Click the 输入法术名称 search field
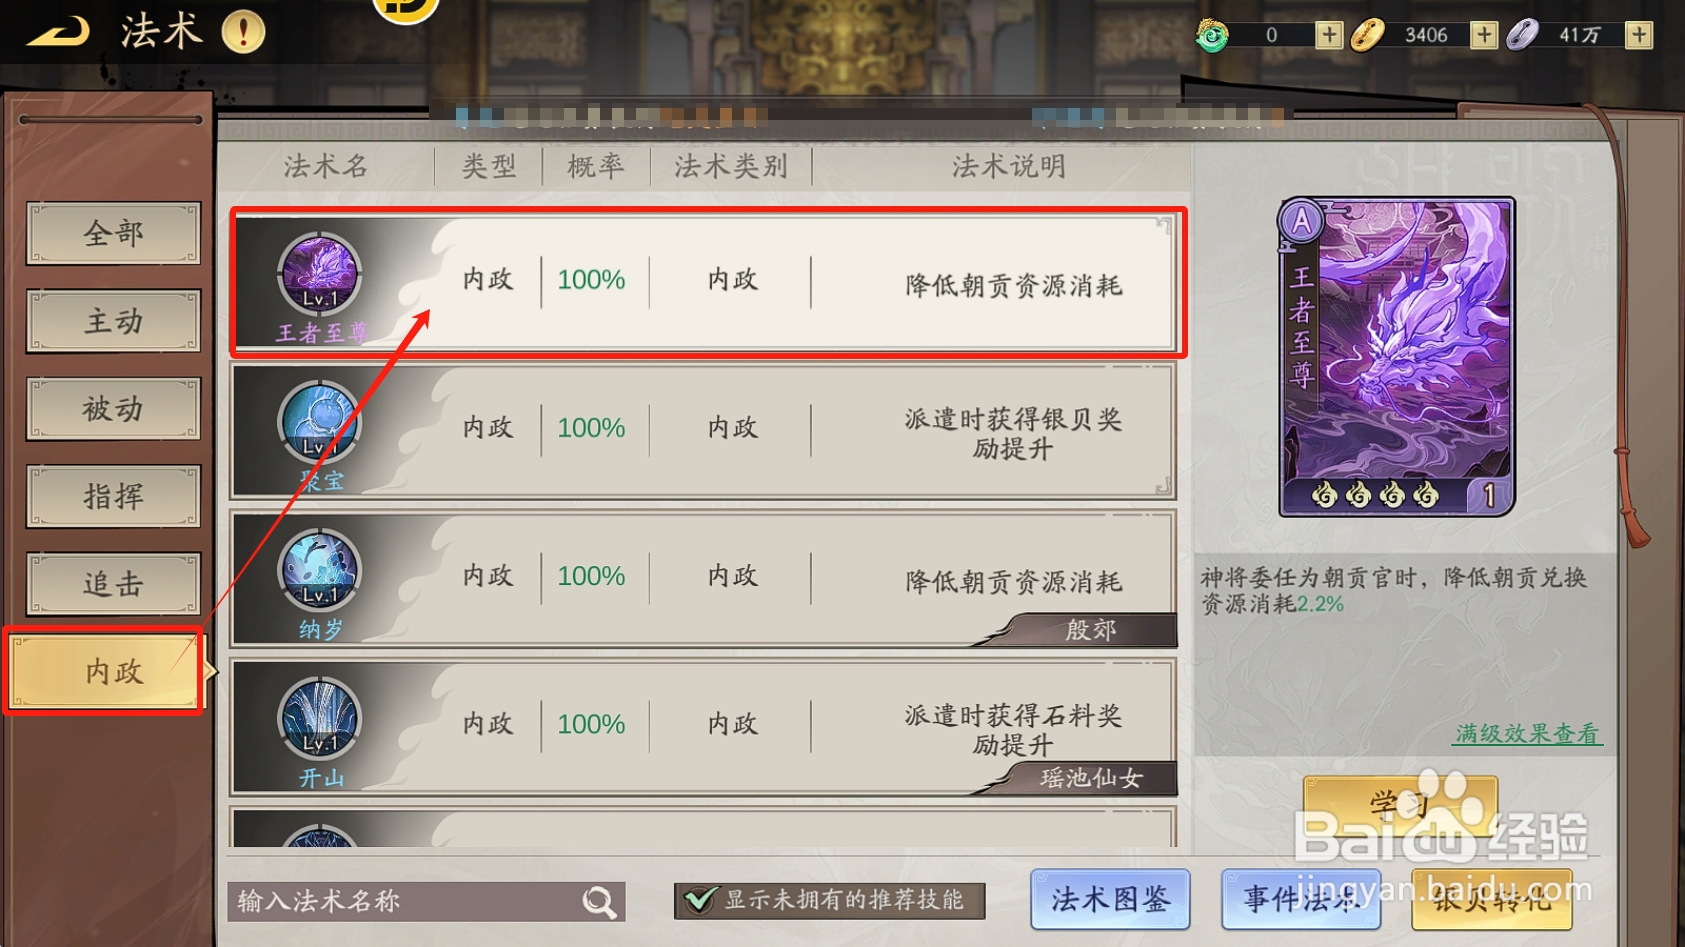 (426, 902)
